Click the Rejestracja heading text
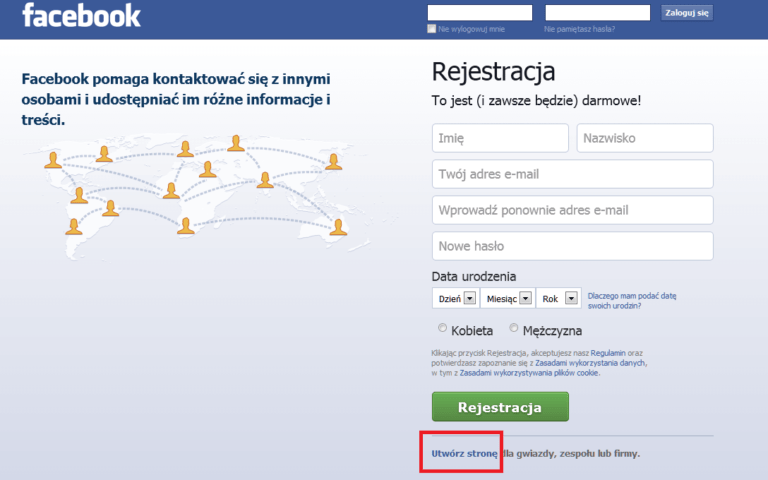The image size is (768, 480). [493, 72]
